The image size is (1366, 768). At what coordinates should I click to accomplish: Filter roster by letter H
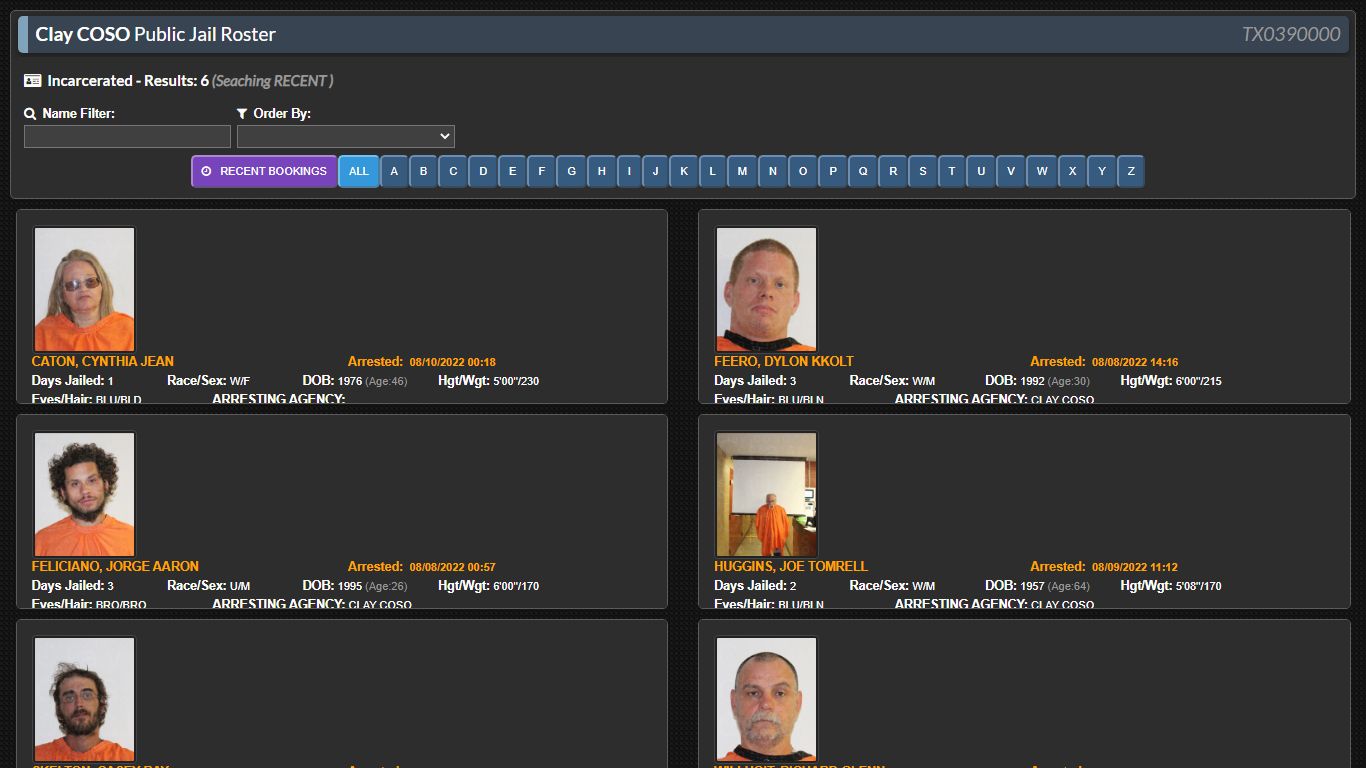[x=602, y=171]
